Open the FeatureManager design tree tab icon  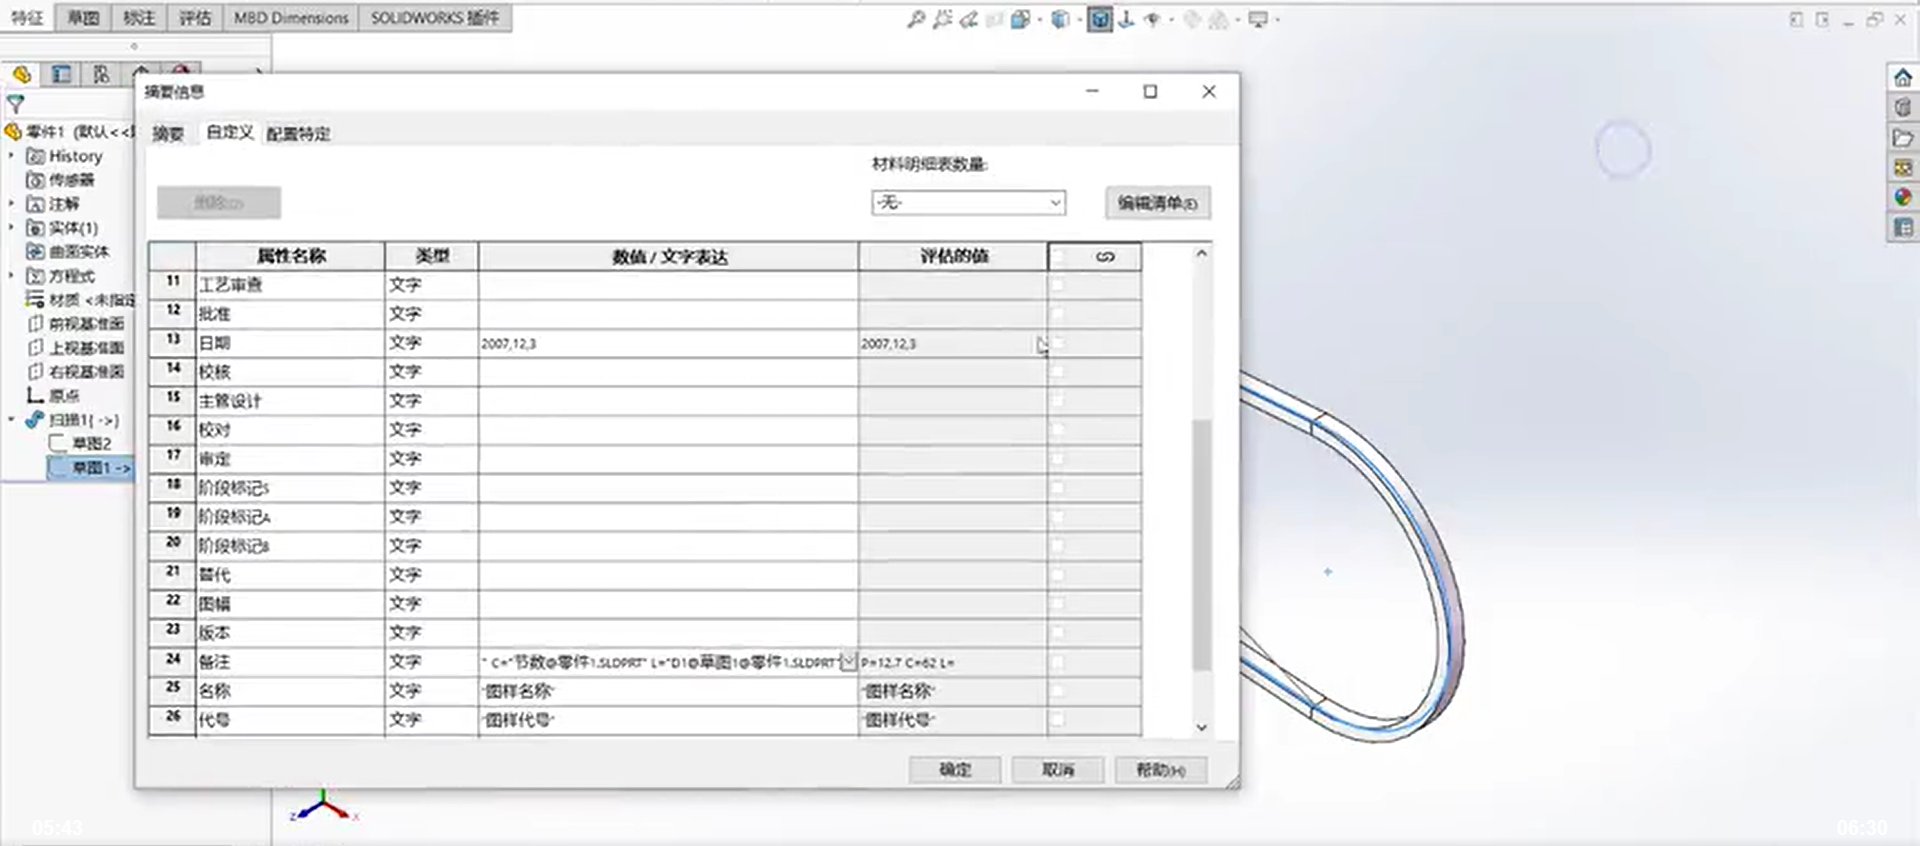coord(22,75)
